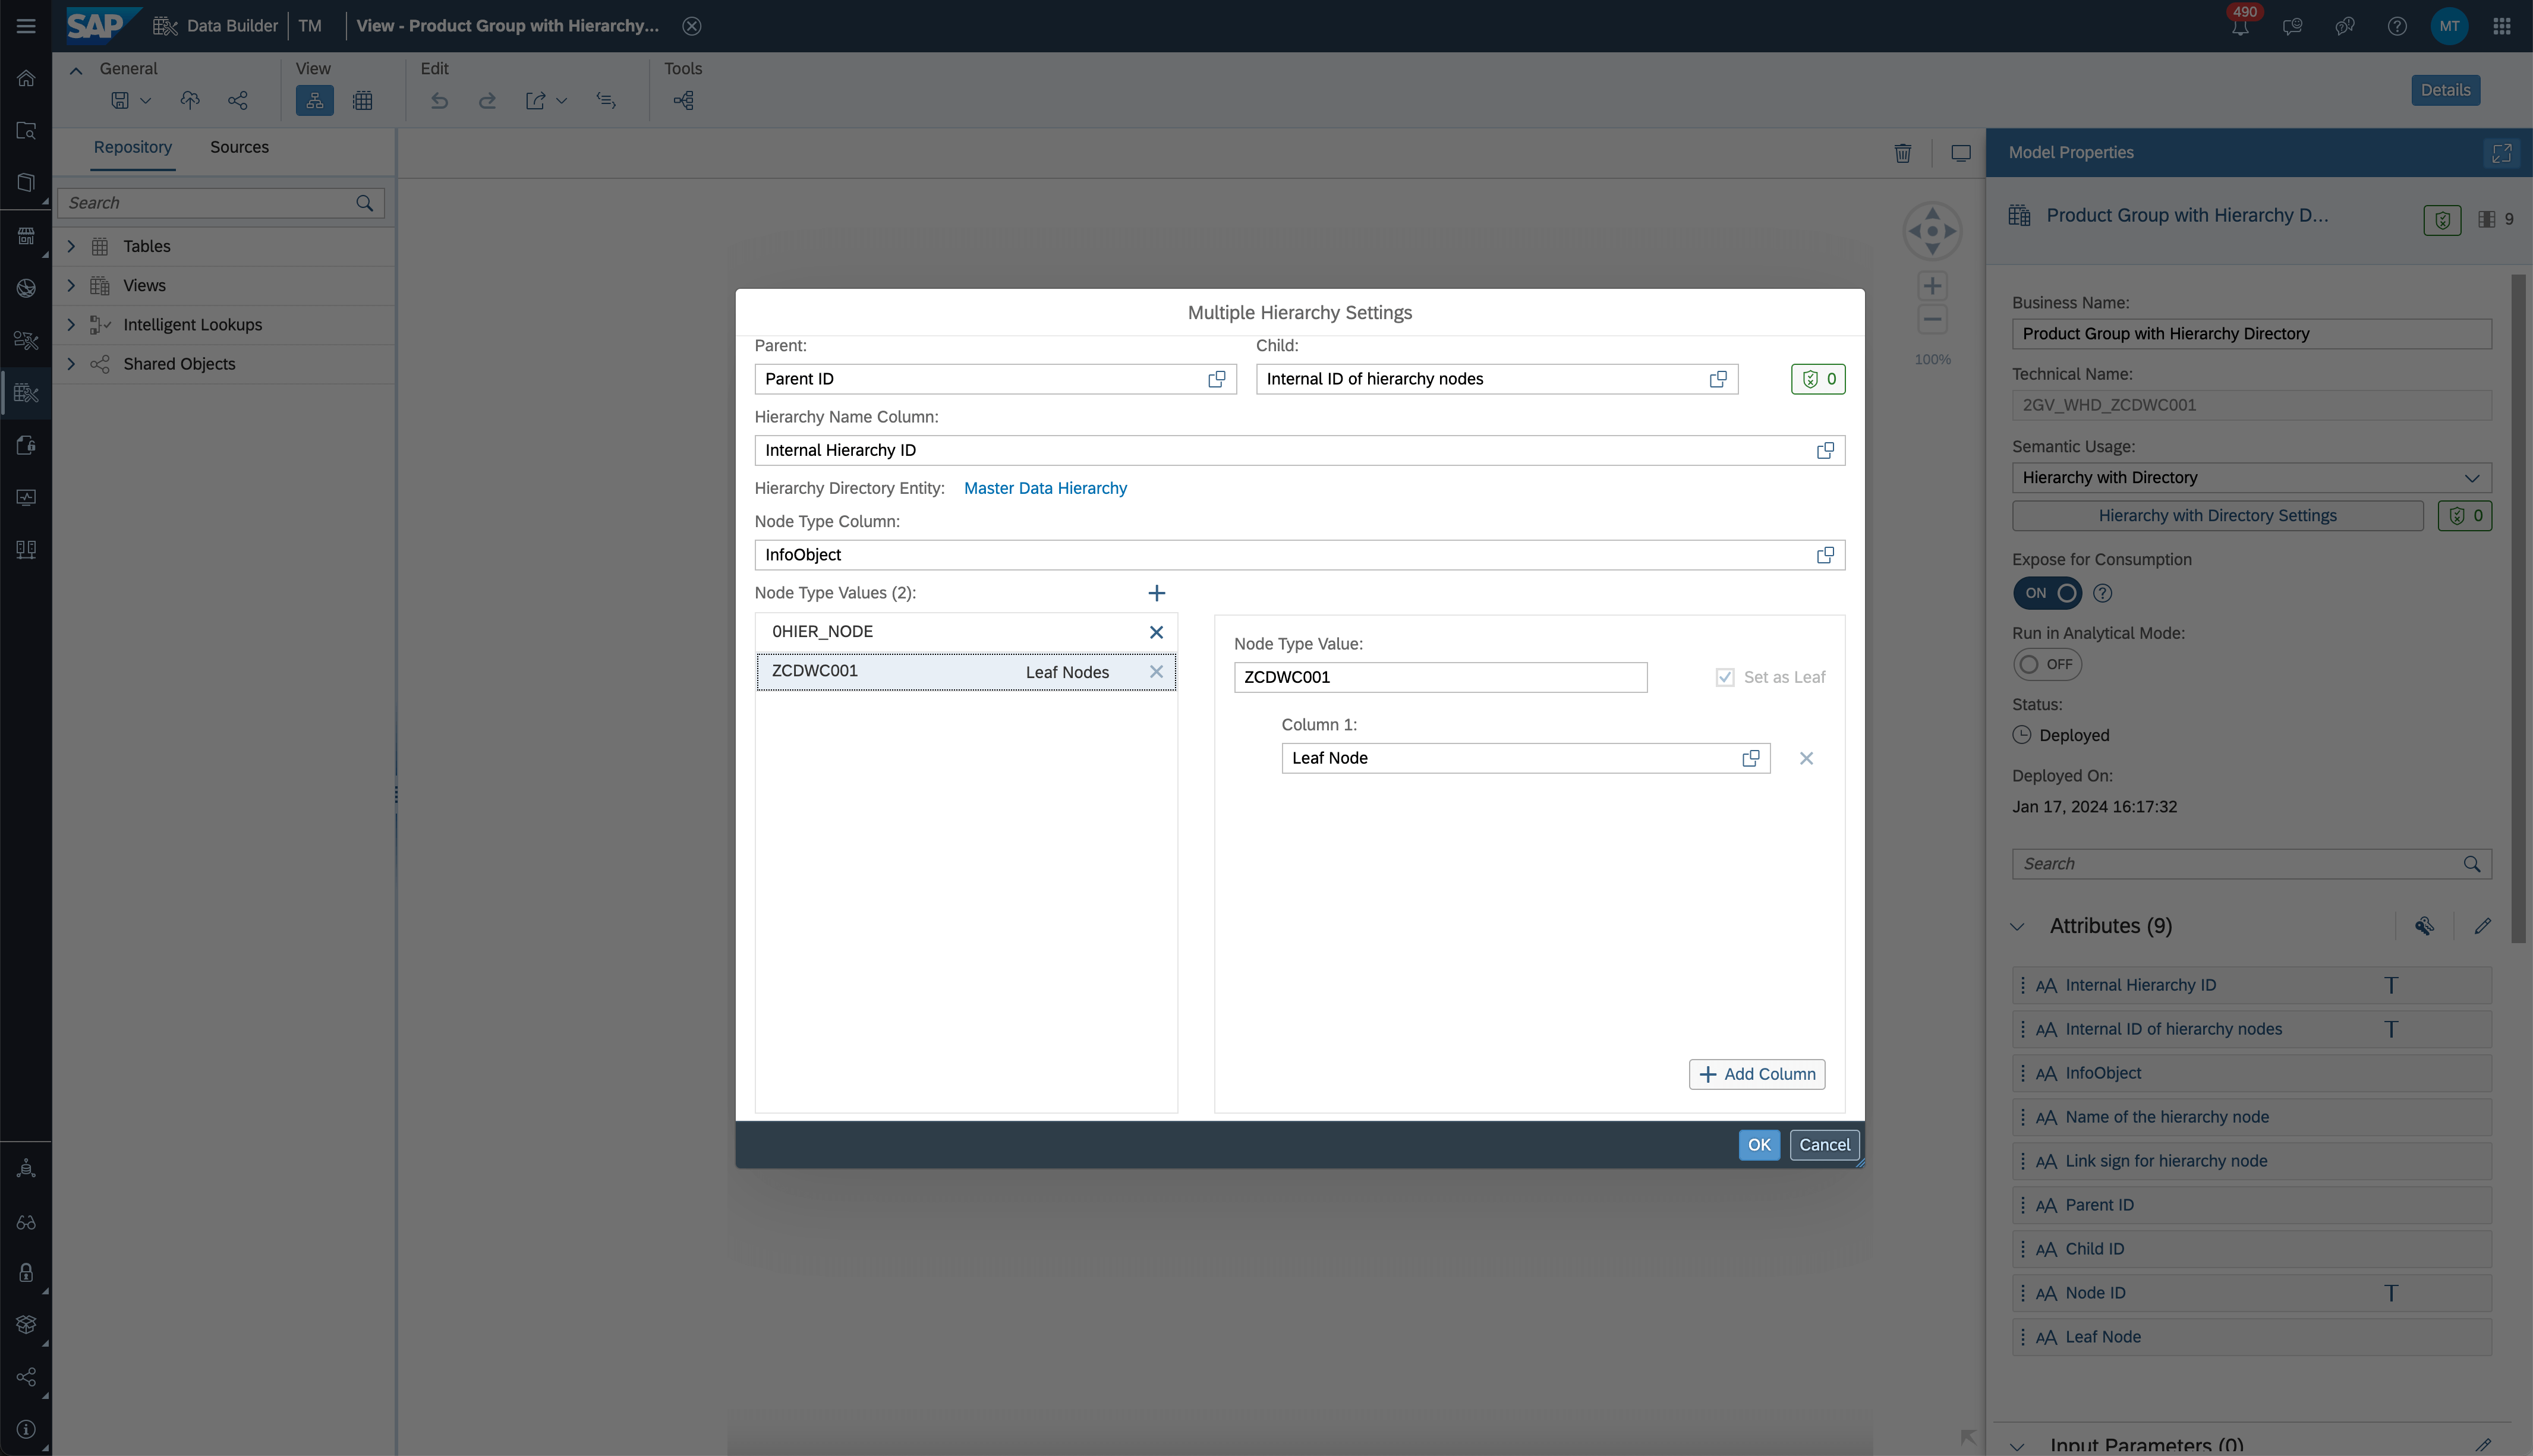The image size is (2533, 1456).
Task: Switch to the Sources tab
Action: click(x=239, y=147)
